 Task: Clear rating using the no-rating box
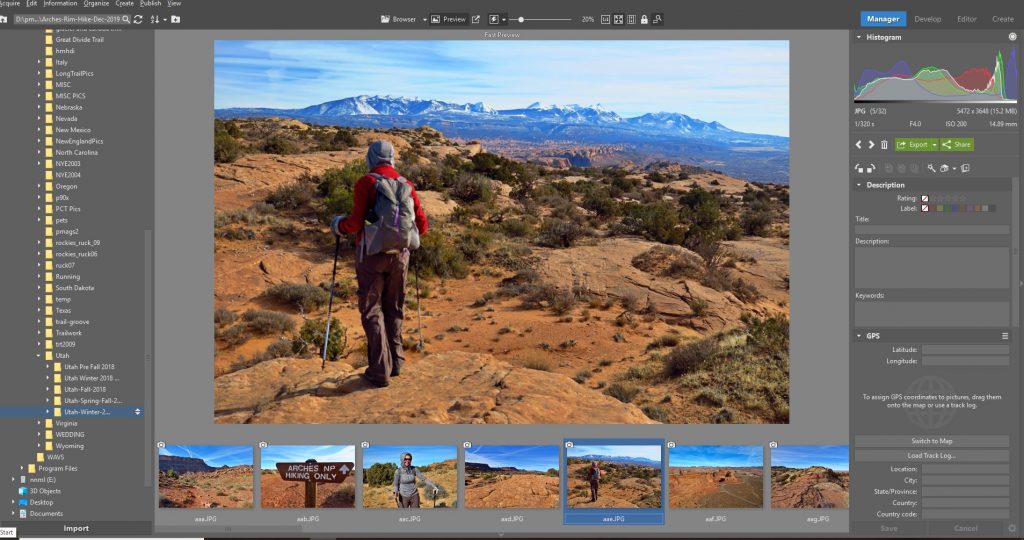coord(925,198)
